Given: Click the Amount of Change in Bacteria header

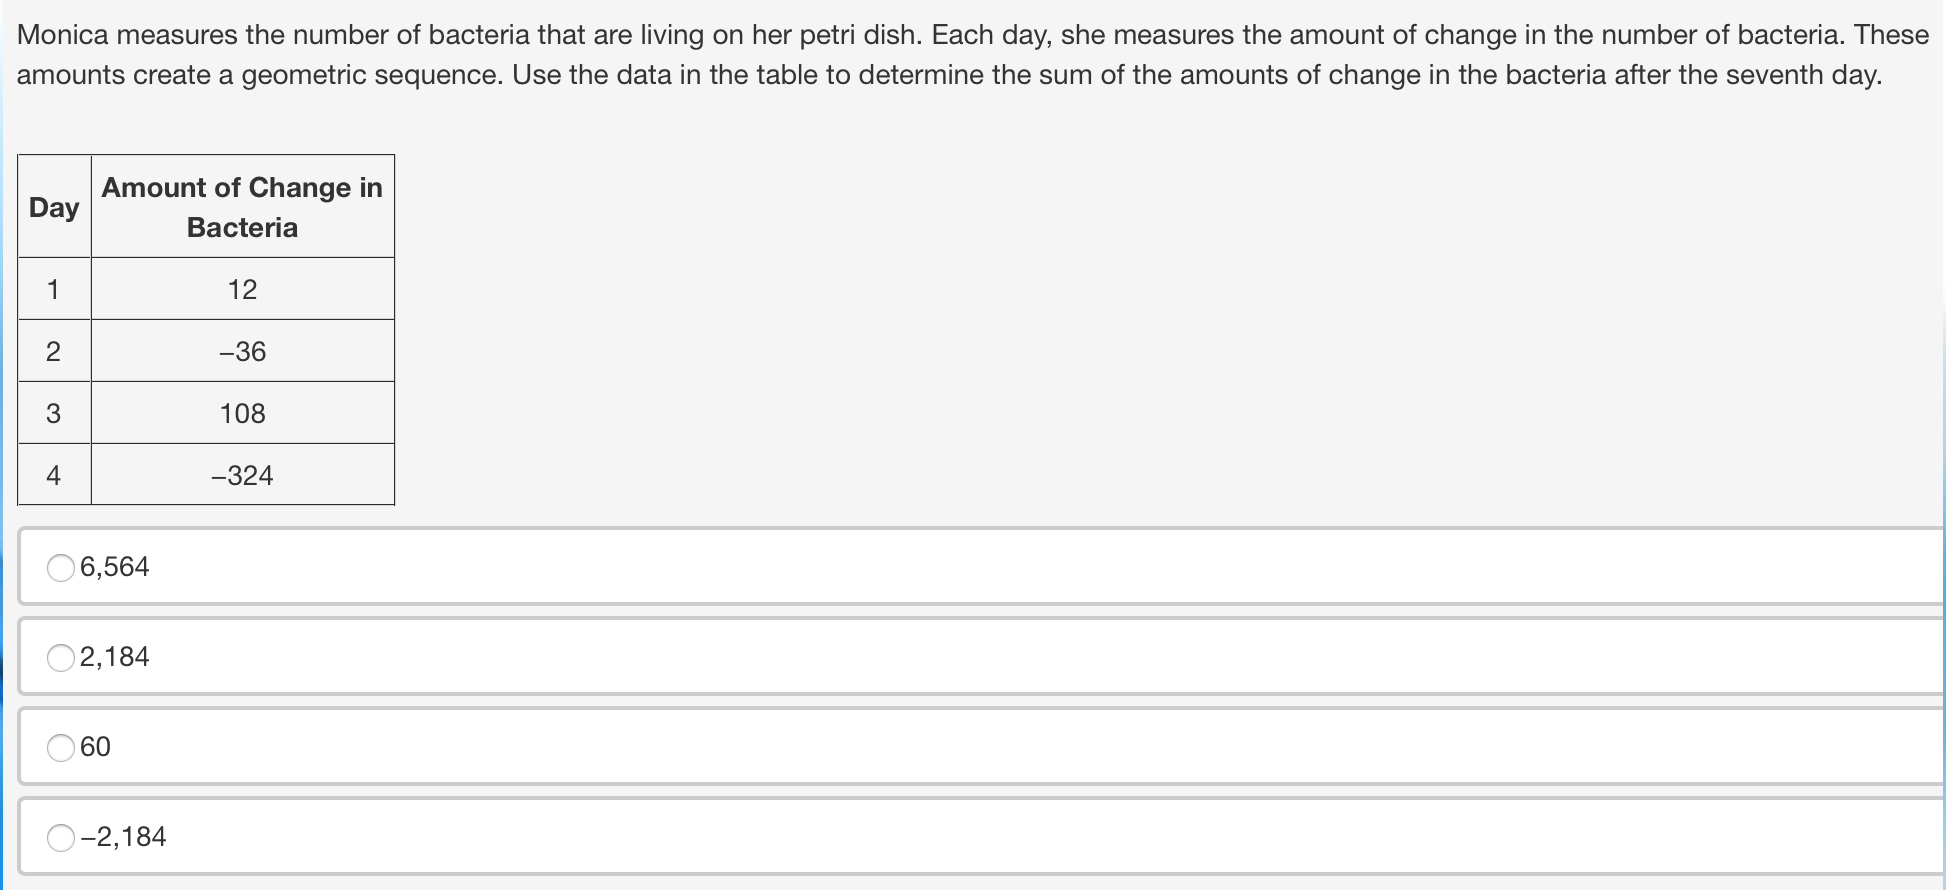Looking at the screenshot, I should (x=242, y=206).
